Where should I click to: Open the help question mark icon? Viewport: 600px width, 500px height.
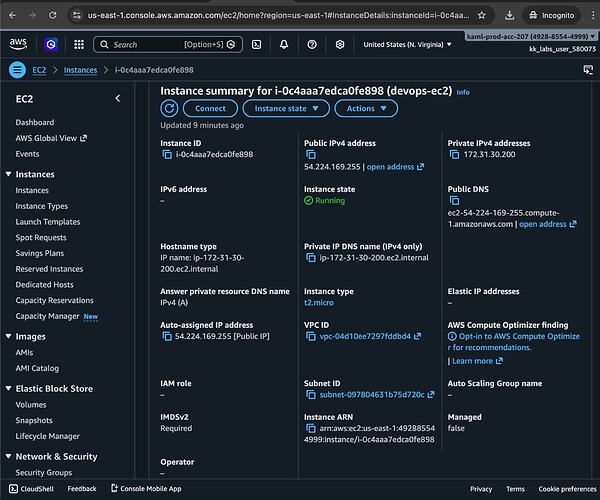pyautogui.click(x=312, y=45)
